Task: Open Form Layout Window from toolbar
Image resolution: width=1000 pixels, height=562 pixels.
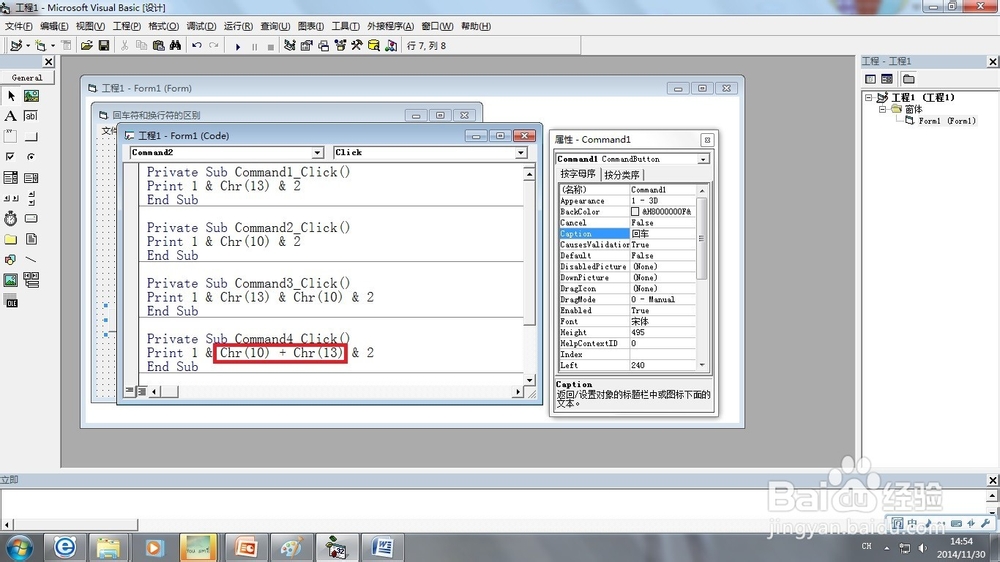Action: pos(323,45)
